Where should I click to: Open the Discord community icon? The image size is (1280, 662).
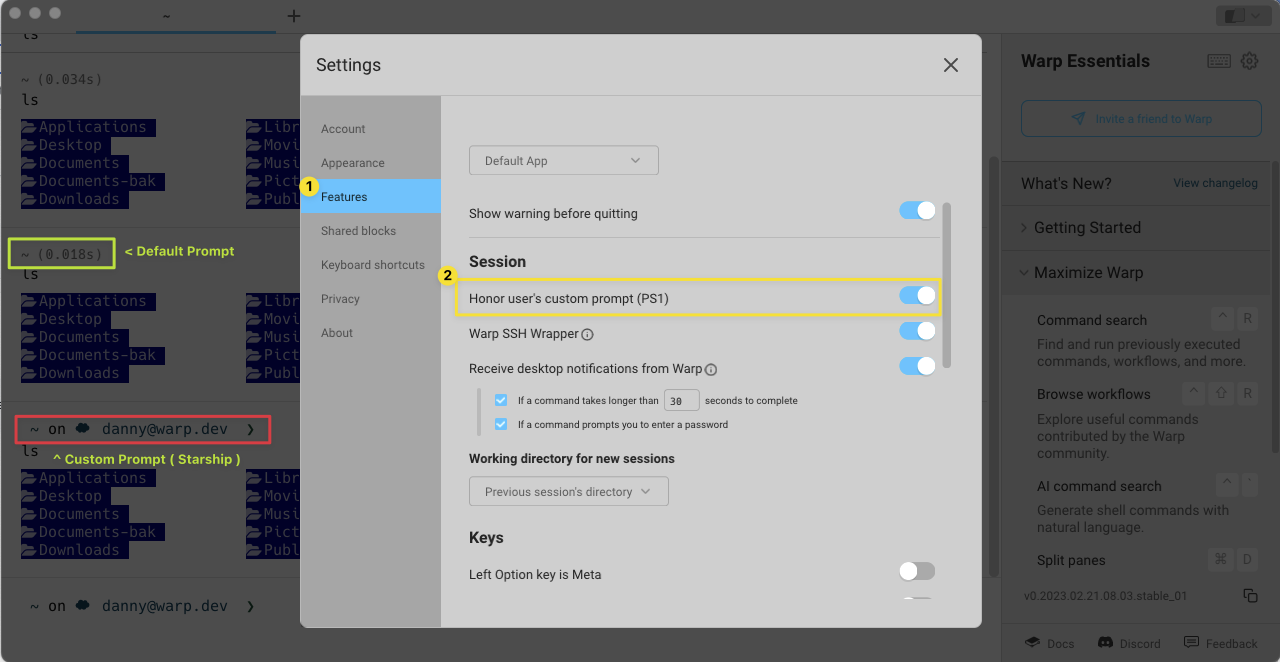tap(1103, 643)
